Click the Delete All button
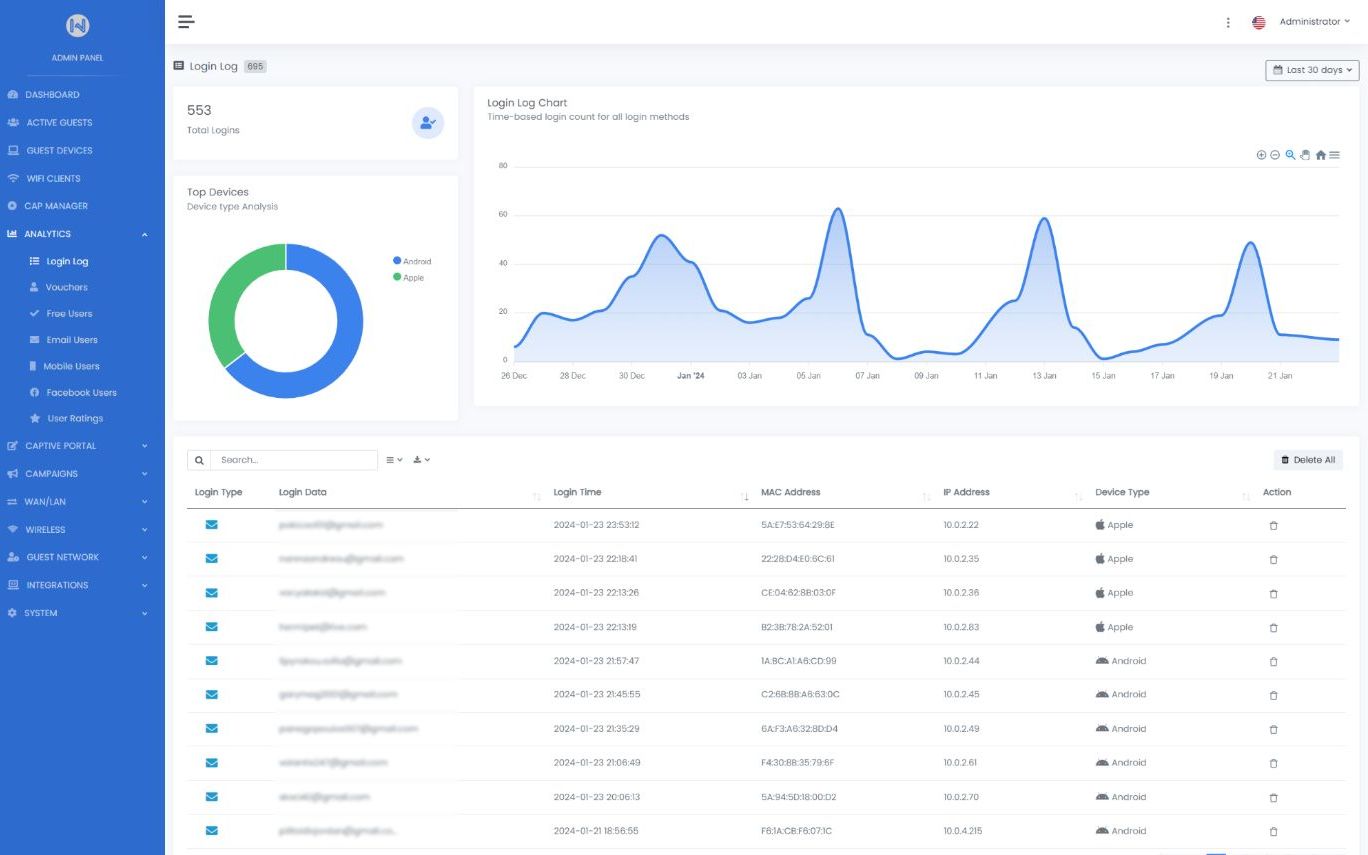Viewport: 1368px width, 855px height. click(x=1308, y=460)
